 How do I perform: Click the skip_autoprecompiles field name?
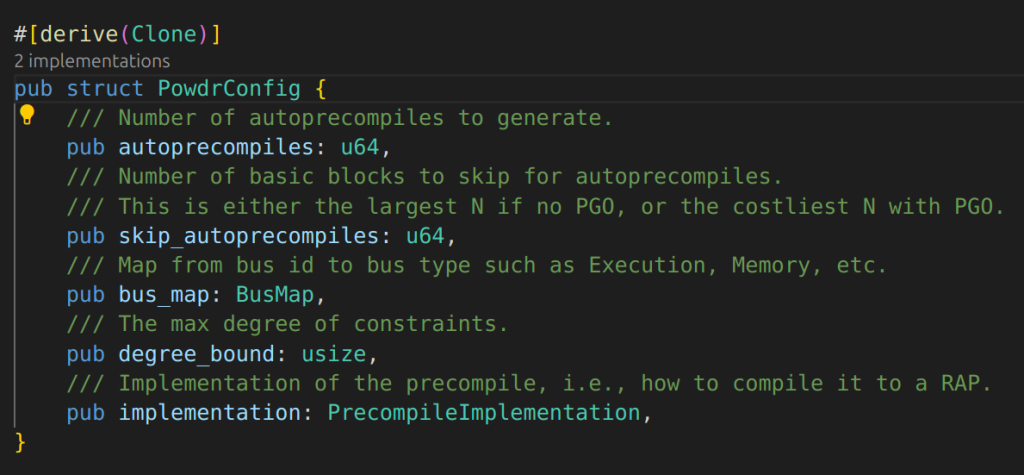pos(249,236)
